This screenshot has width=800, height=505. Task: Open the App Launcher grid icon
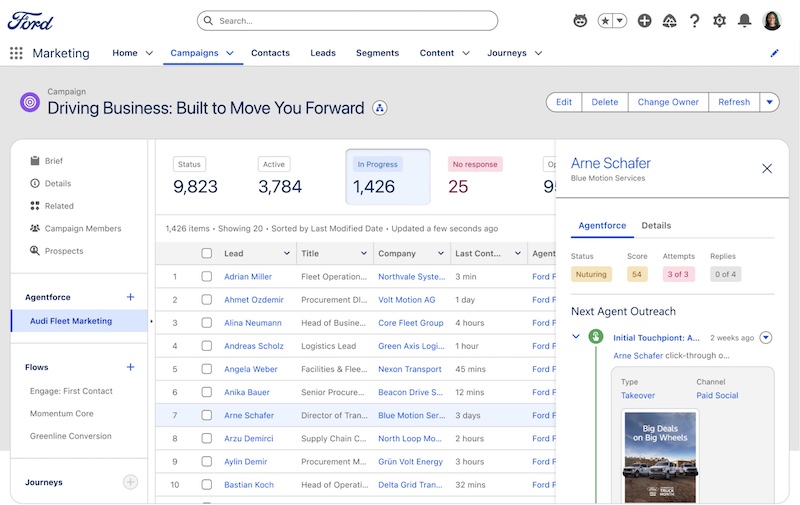[16, 53]
